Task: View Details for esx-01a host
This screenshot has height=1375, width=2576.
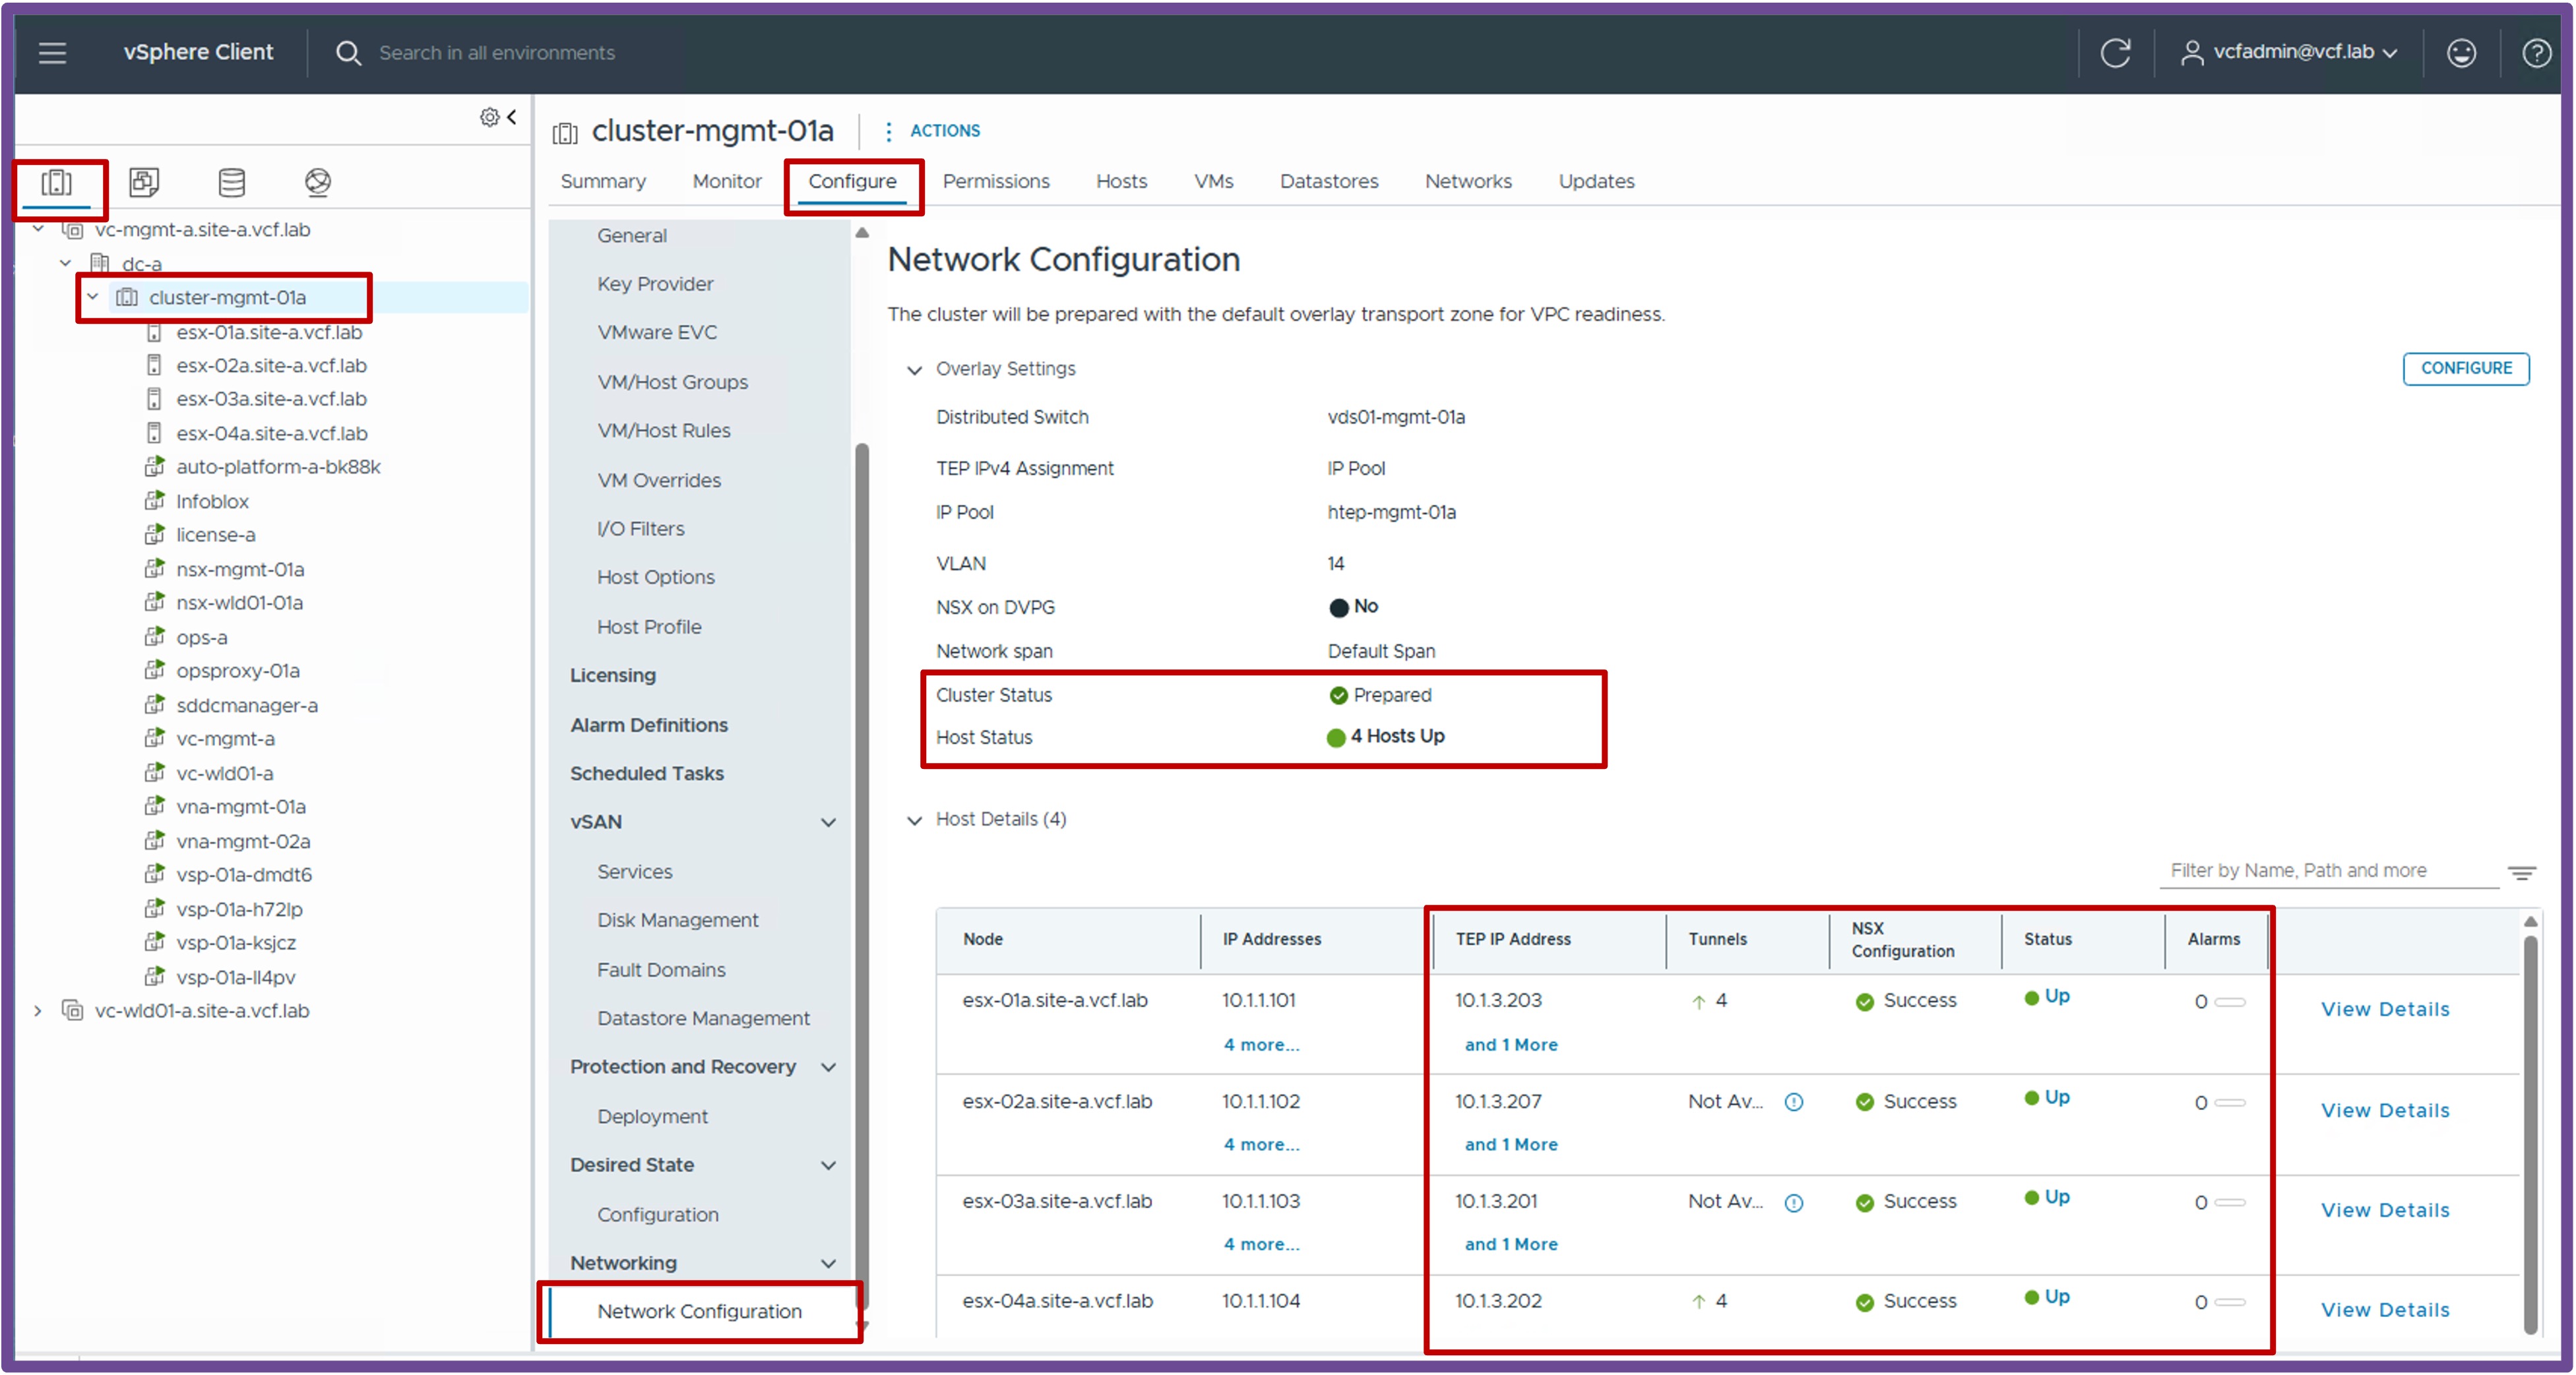Action: click(x=2385, y=1010)
